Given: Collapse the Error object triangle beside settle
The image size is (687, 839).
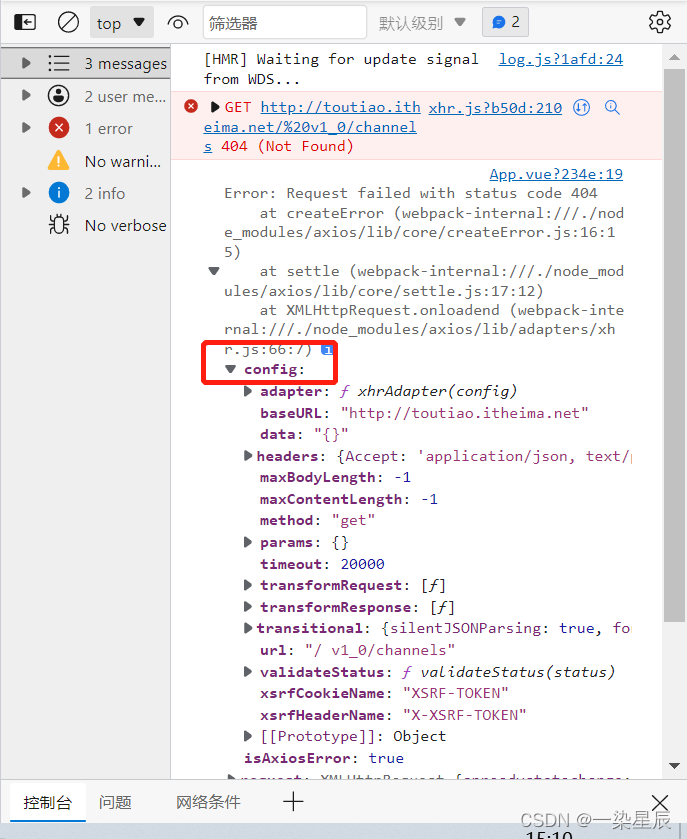Looking at the screenshot, I should click(213, 271).
